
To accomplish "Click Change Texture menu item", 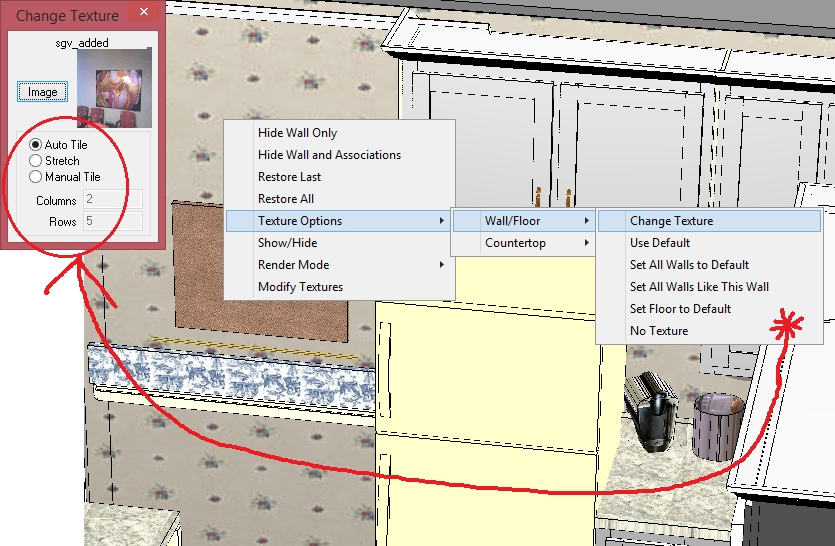I will tap(671, 221).
